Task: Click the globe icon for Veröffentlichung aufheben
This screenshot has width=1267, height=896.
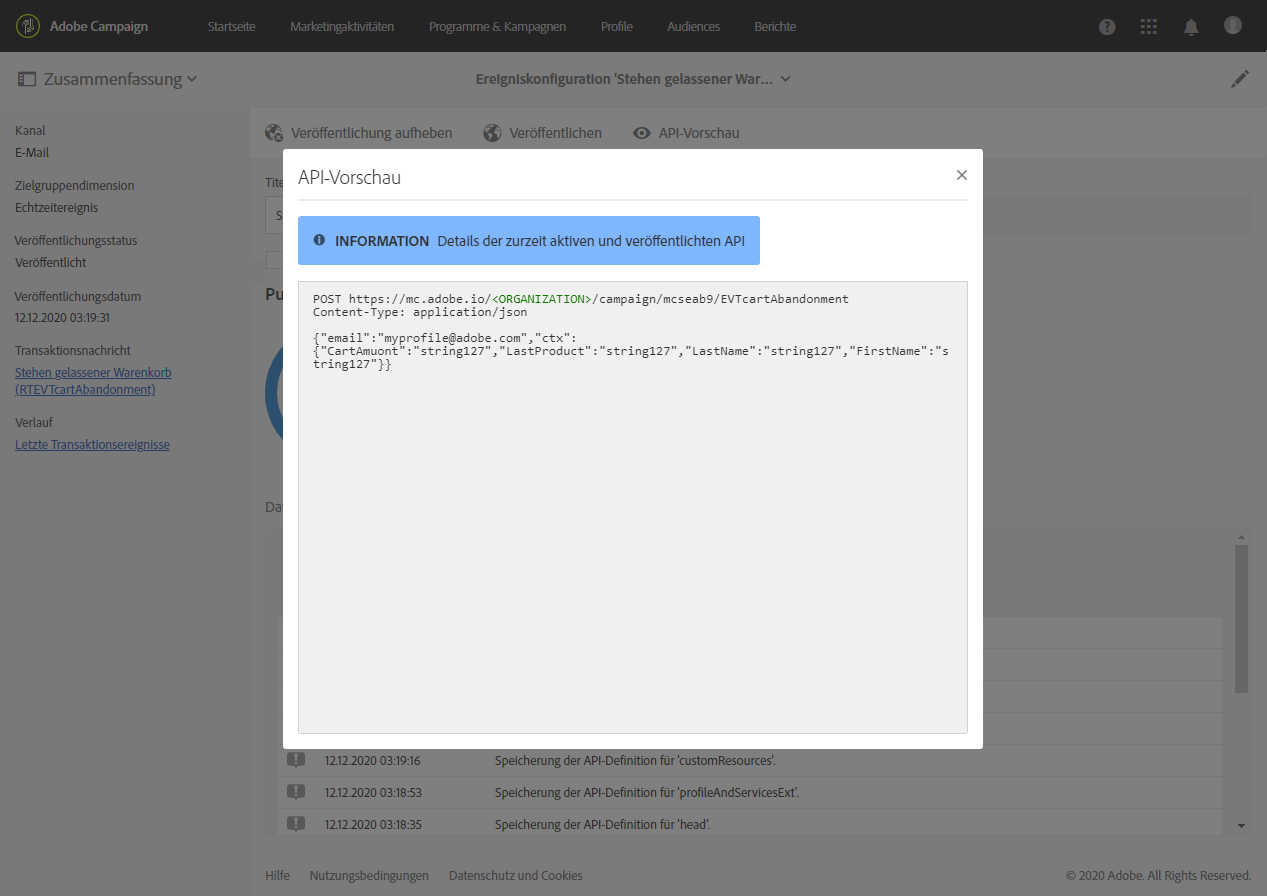Action: click(x=274, y=133)
